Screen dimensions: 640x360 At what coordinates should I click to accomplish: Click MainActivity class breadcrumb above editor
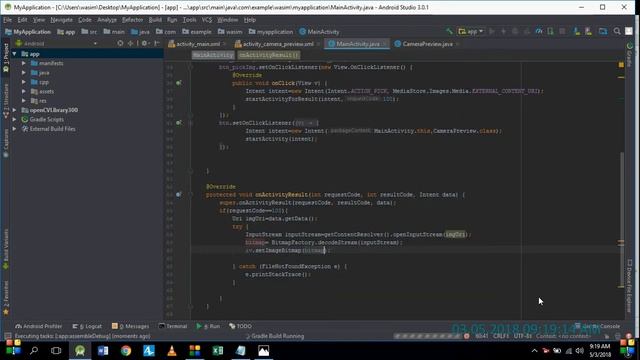(213, 55)
